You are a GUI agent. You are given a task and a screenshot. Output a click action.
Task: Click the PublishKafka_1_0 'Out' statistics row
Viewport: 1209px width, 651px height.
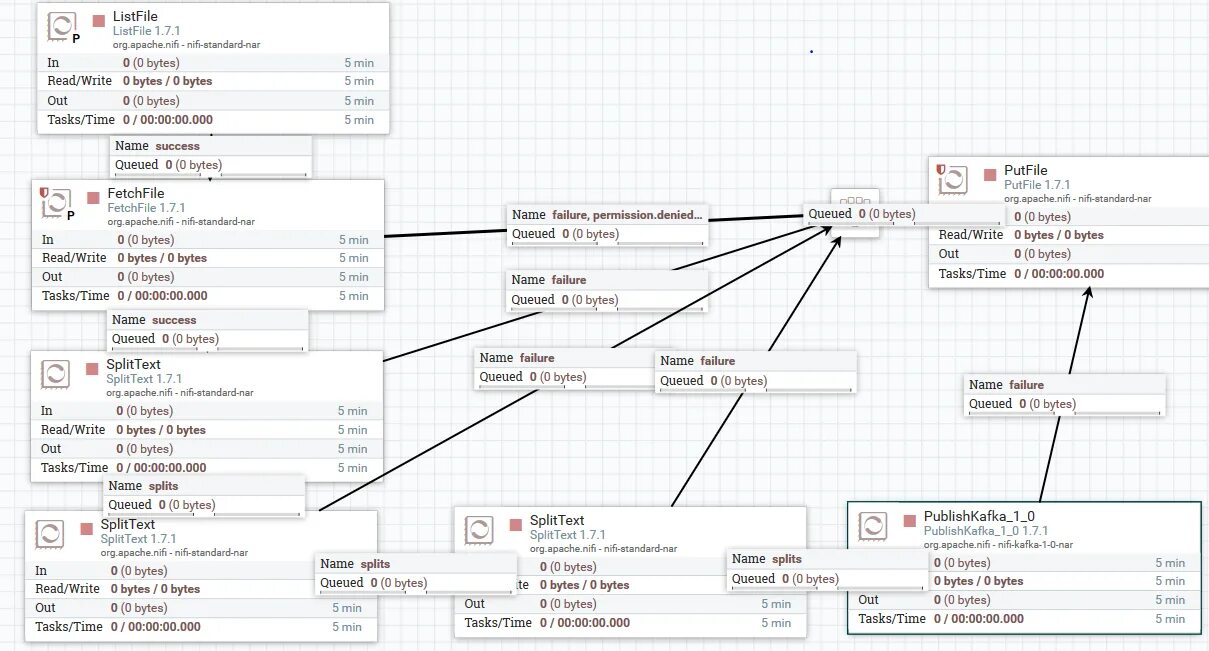click(x=1023, y=600)
